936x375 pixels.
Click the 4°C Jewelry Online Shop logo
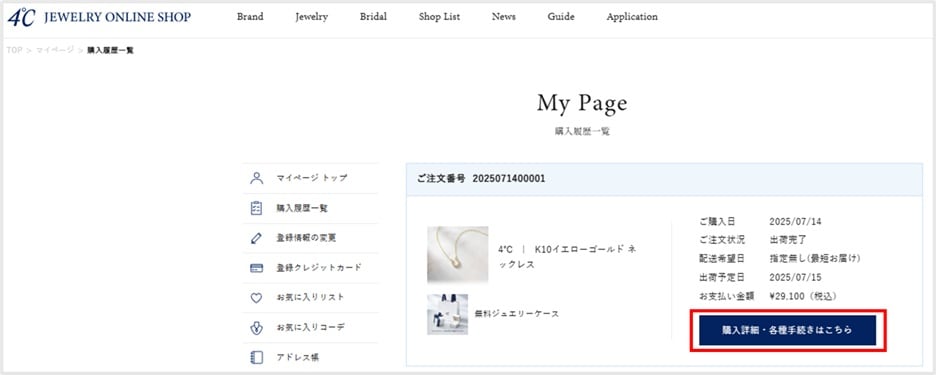click(x=99, y=17)
